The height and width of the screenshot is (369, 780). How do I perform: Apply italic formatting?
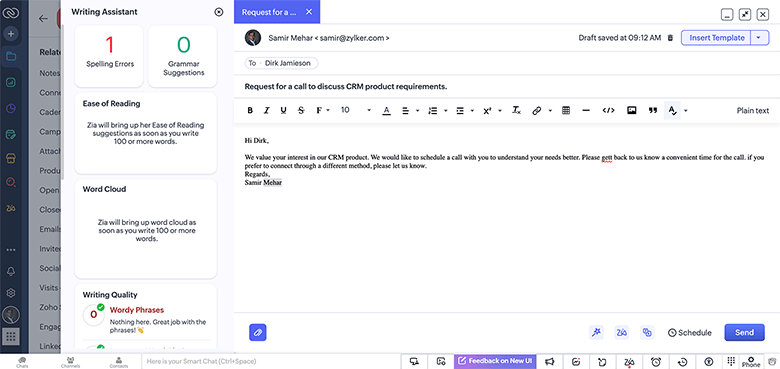pos(267,110)
